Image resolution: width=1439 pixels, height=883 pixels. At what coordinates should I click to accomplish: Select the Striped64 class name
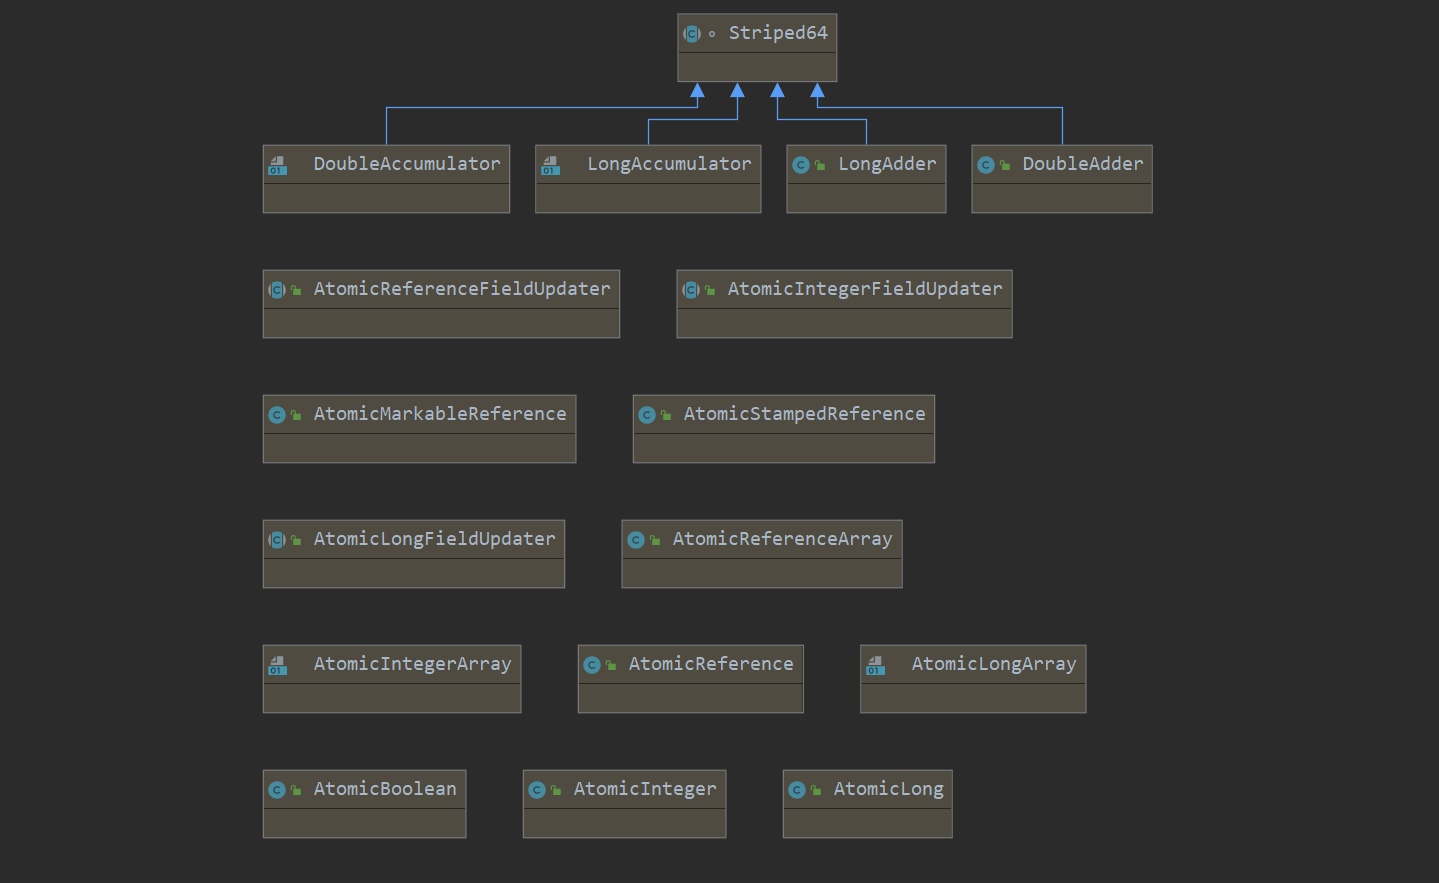point(778,33)
